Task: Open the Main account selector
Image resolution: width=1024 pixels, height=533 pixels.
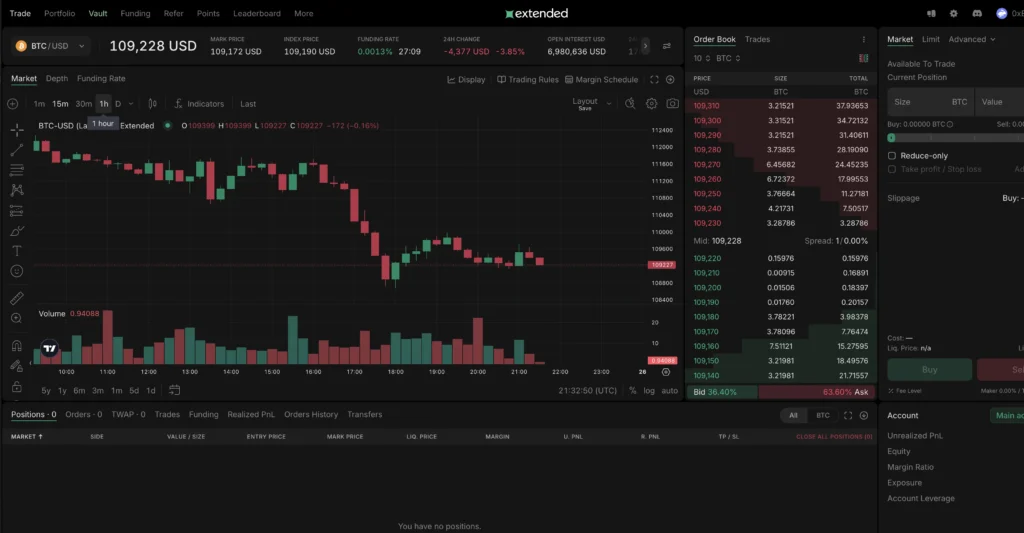Action: [x=1007, y=415]
